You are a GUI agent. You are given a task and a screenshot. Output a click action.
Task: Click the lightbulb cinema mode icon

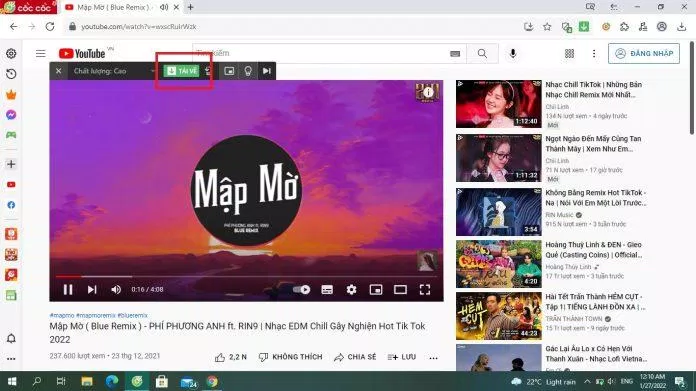pos(248,71)
